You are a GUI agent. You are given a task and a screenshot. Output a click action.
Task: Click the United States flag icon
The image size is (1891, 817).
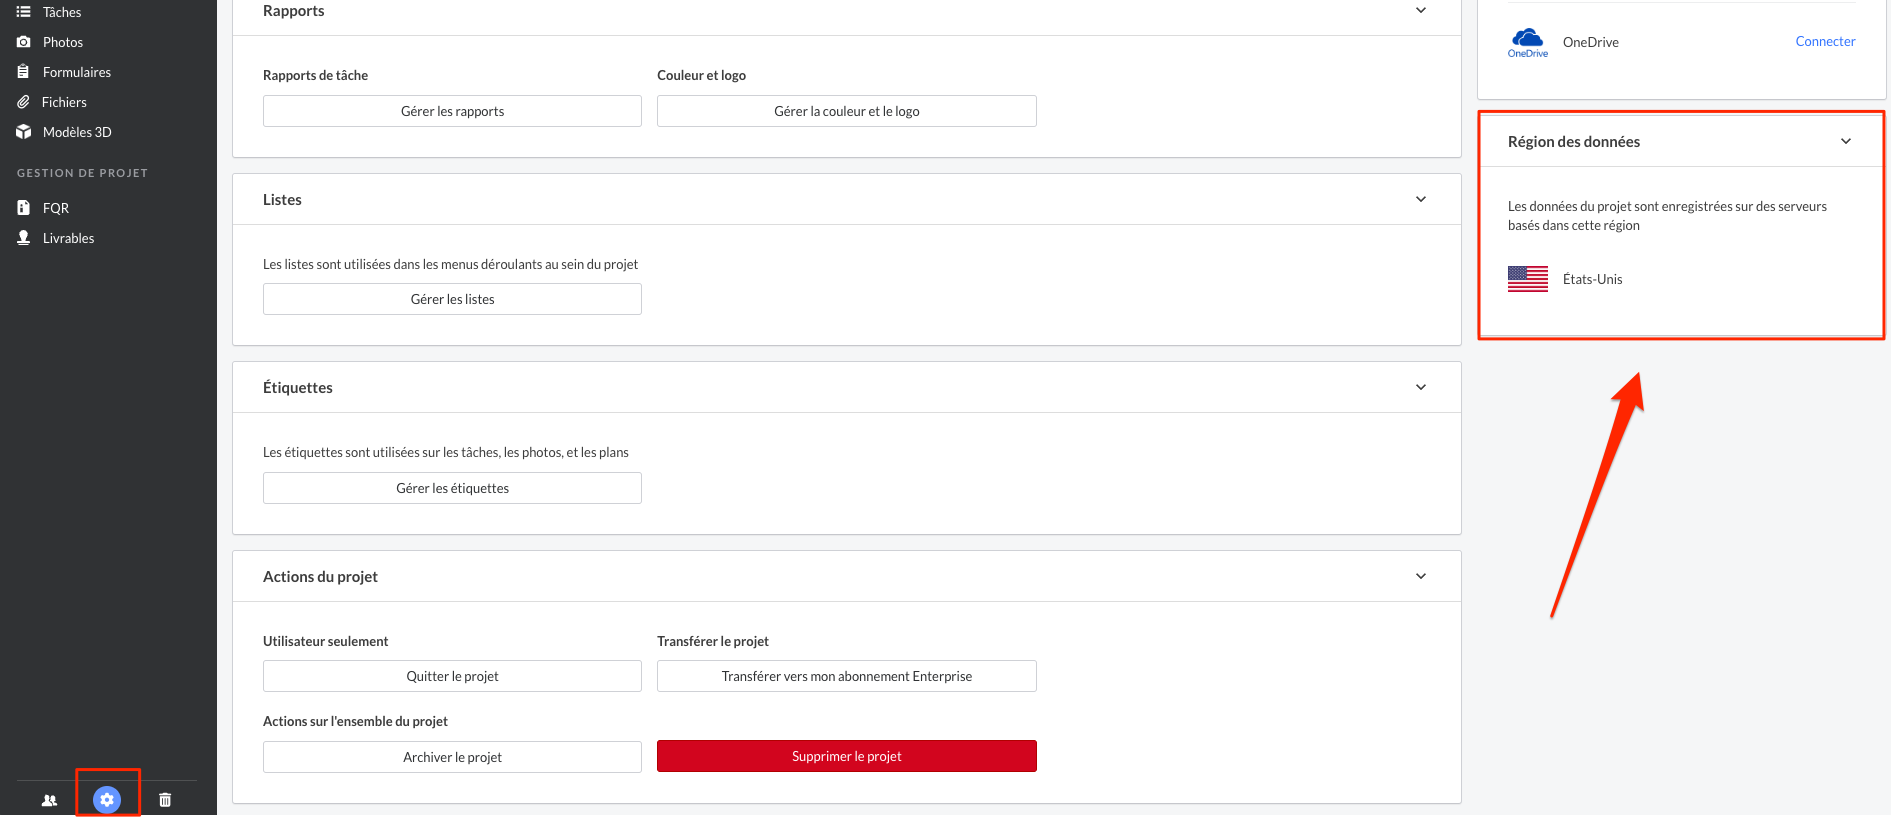coord(1527,279)
